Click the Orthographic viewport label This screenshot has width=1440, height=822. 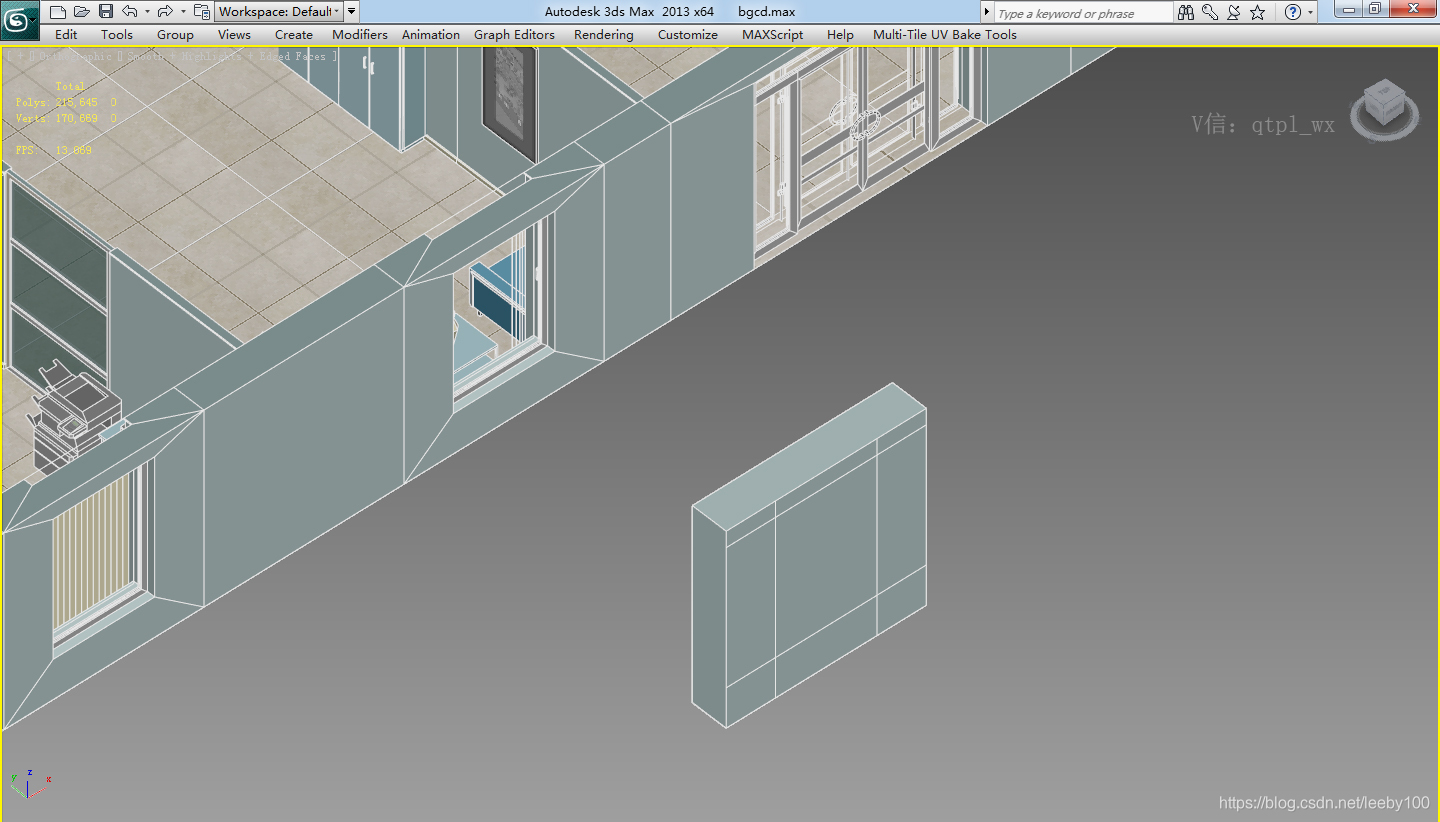click(x=76, y=57)
